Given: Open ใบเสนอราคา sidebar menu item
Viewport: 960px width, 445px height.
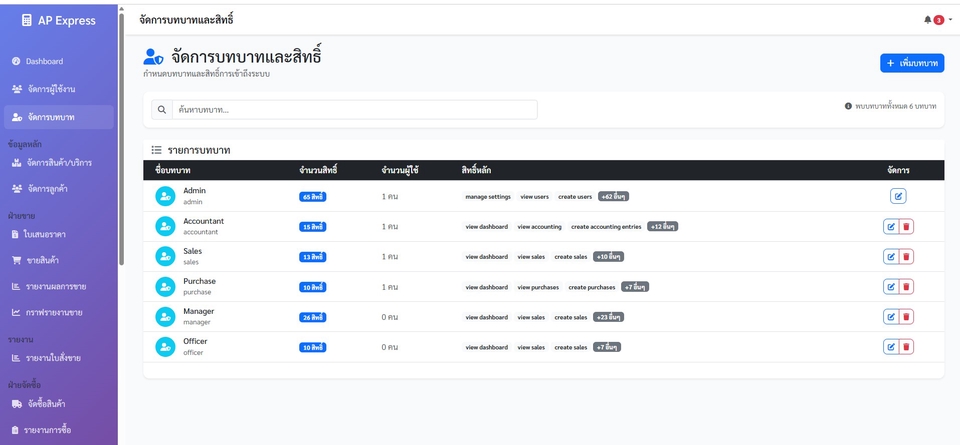Looking at the screenshot, I should (46, 234).
